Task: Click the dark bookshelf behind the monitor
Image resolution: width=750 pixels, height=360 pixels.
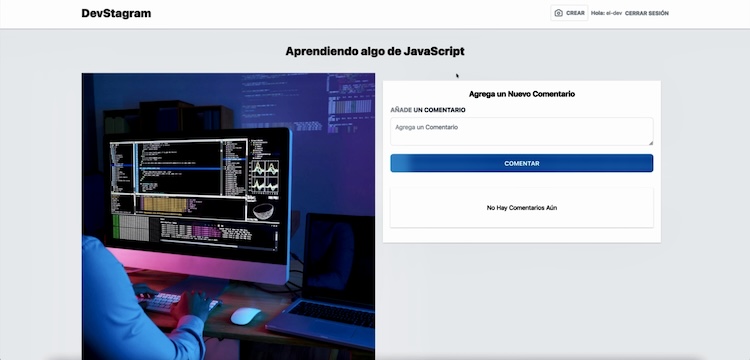Action: [168, 117]
